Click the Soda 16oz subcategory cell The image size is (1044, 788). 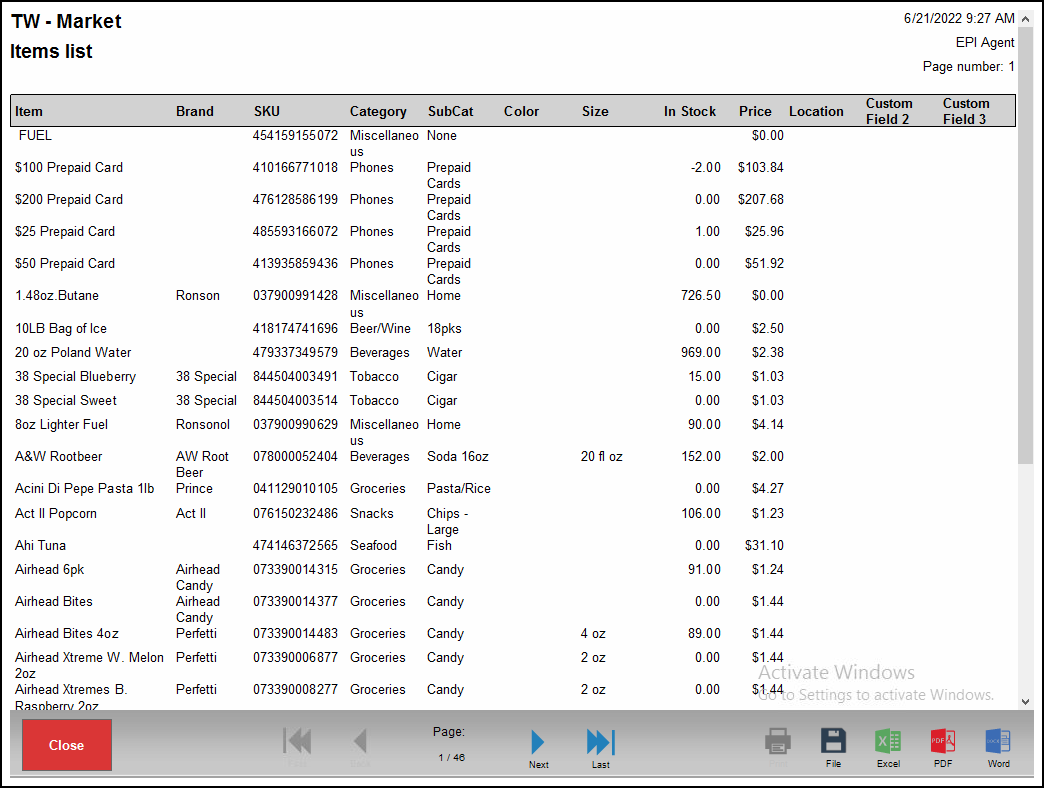(457, 457)
